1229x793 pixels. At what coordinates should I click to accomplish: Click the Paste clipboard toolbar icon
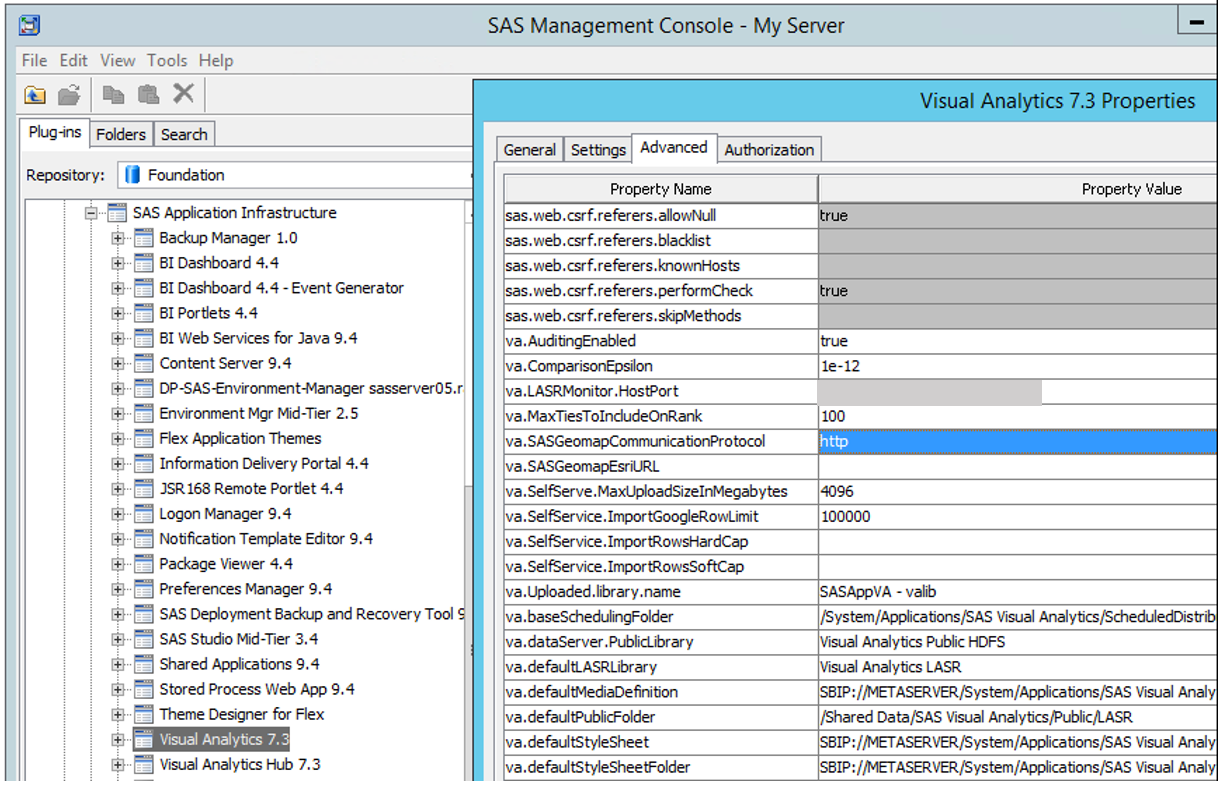point(149,95)
